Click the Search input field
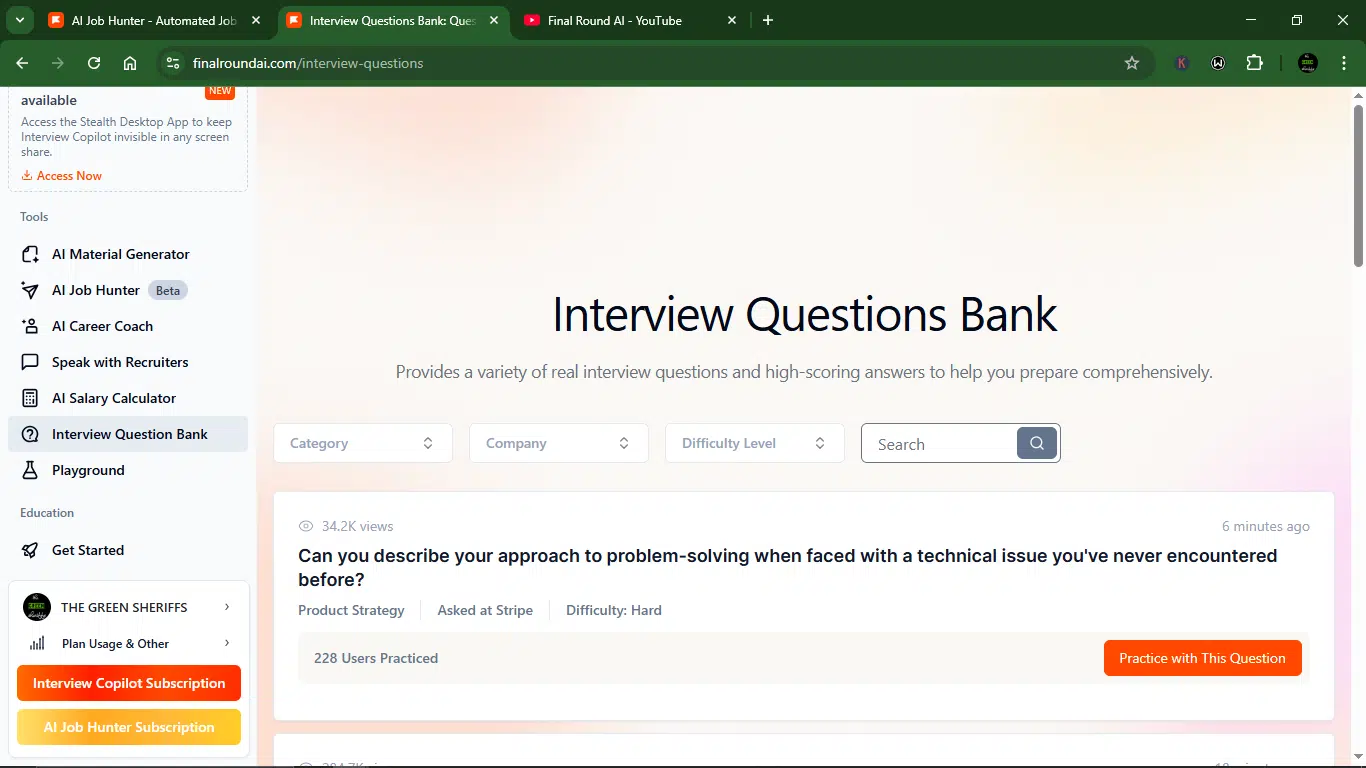Screen dimensions: 1366x768 [x=940, y=443]
